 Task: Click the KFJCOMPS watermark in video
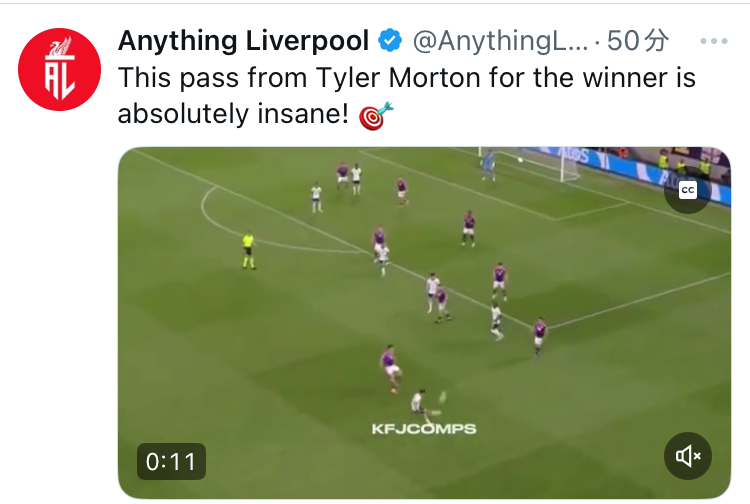point(424,428)
